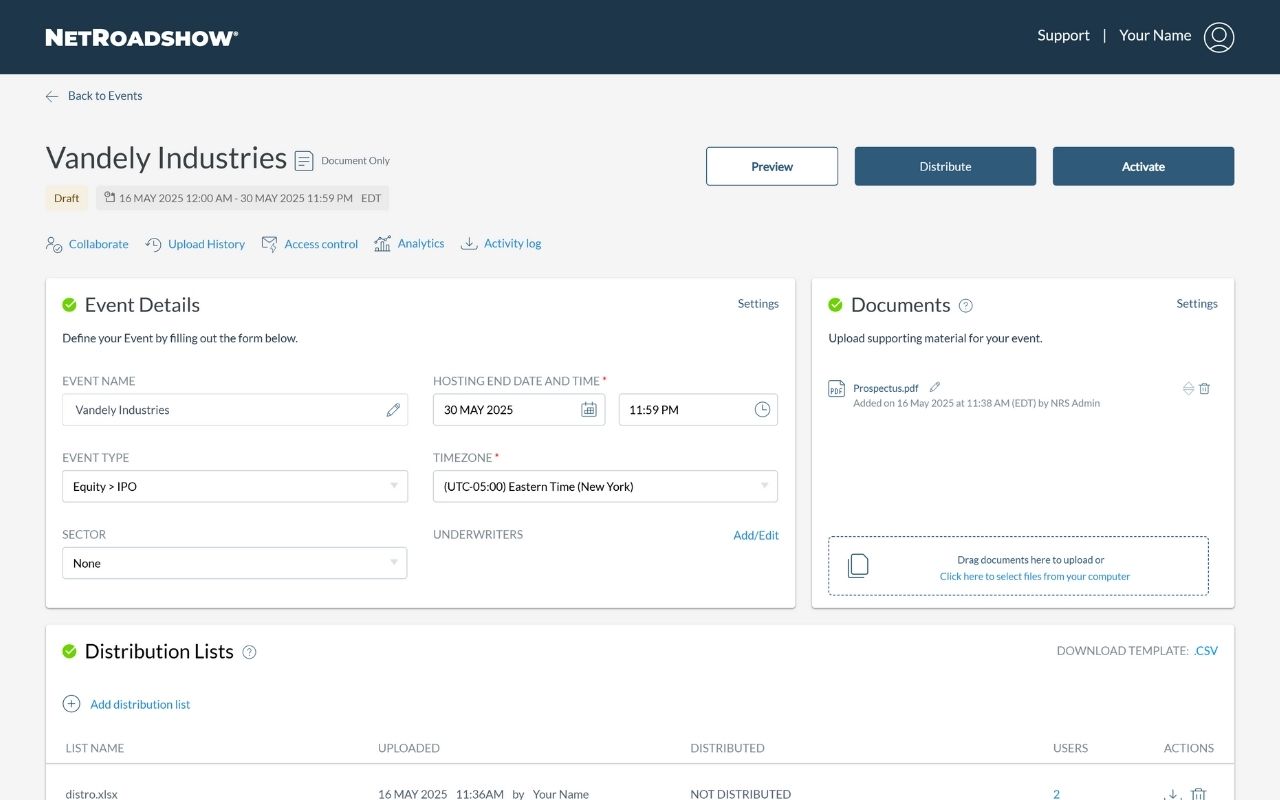
Task: Click the reorder arrows icon for Prospectus.pdf
Action: (x=1188, y=388)
